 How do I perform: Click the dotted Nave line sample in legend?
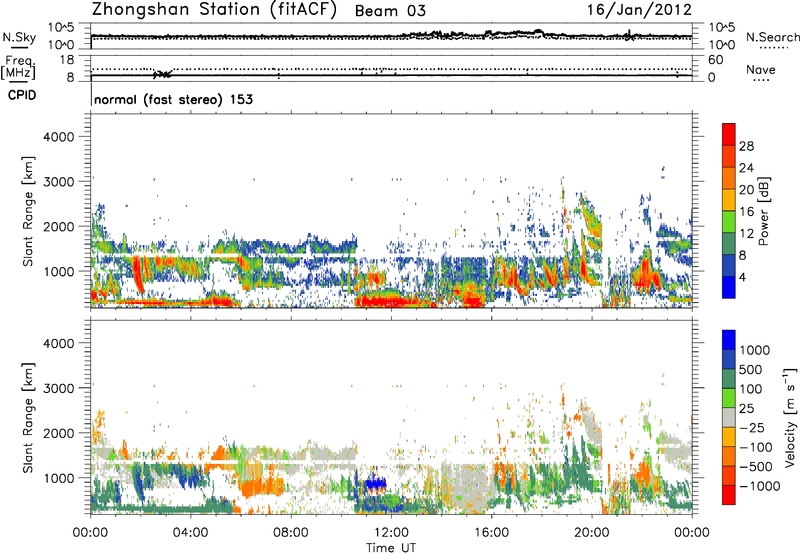pyautogui.click(x=761, y=80)
